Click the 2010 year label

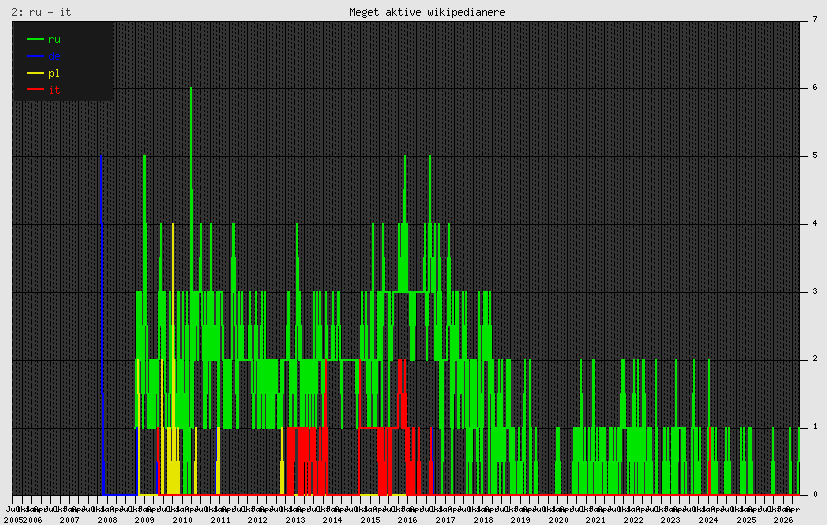point(182,520)
